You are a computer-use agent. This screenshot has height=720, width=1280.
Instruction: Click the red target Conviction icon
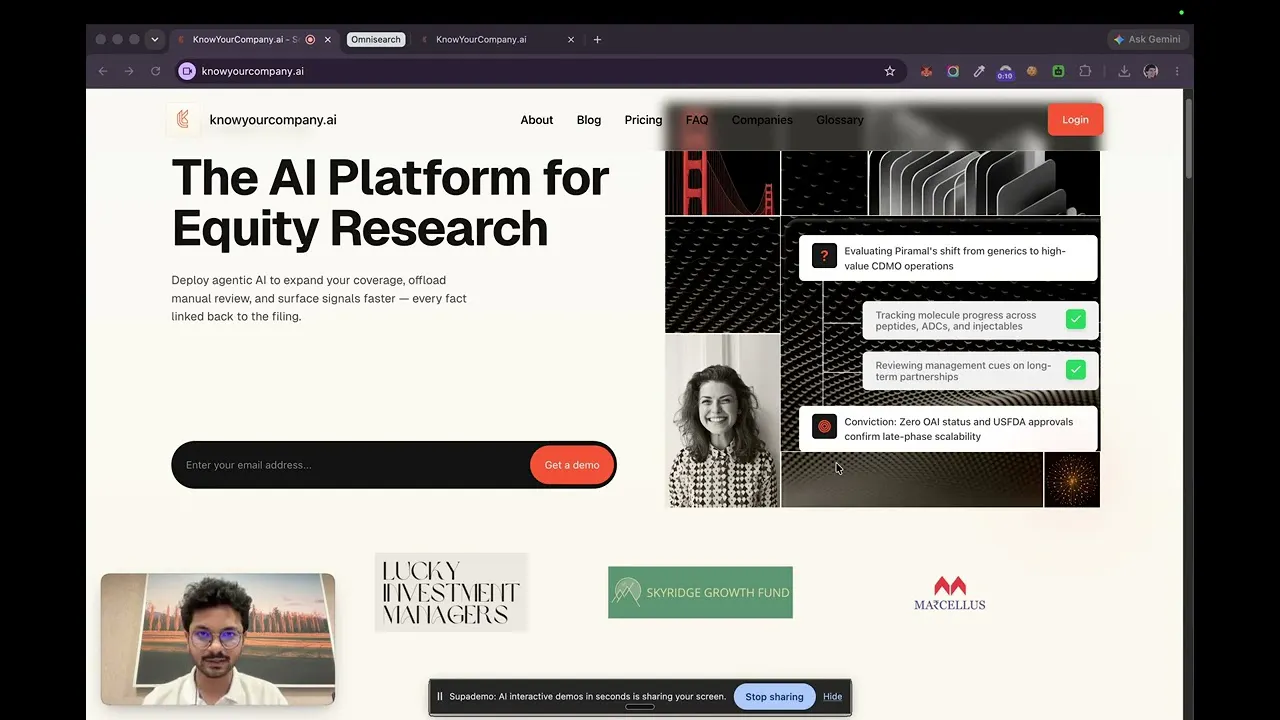(824, 427)
